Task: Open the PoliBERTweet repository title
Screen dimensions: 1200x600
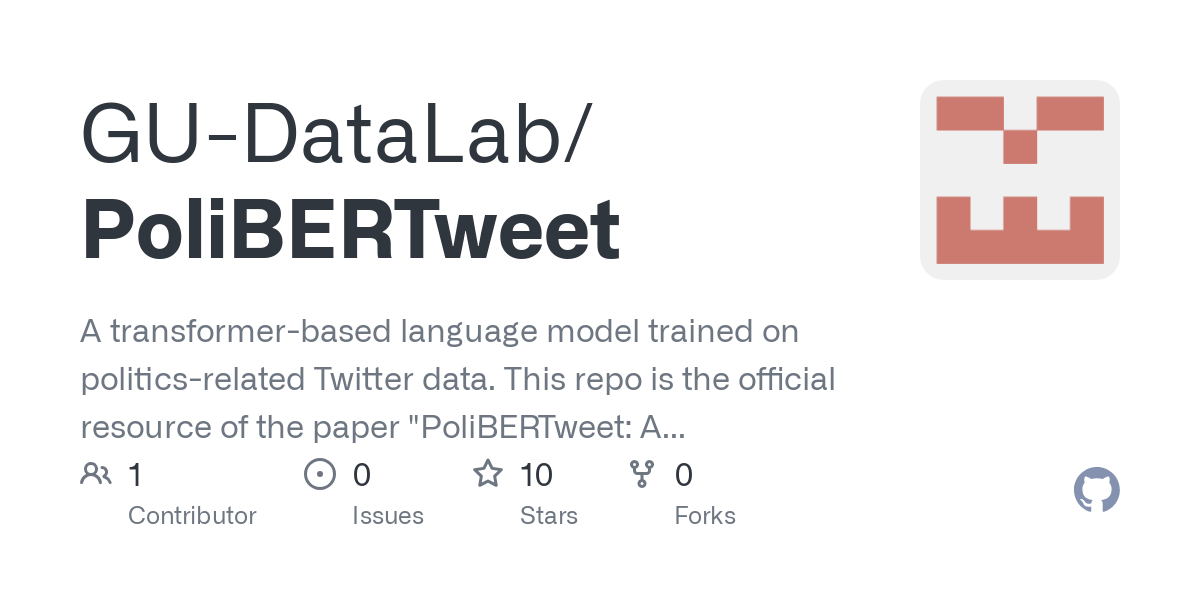Action: click(x=350, y=231)
